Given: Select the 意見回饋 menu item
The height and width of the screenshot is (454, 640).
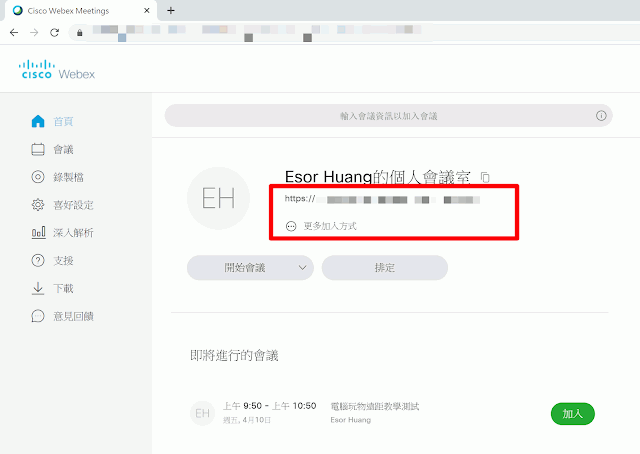Looking at the screenshot, I should 73,316.
